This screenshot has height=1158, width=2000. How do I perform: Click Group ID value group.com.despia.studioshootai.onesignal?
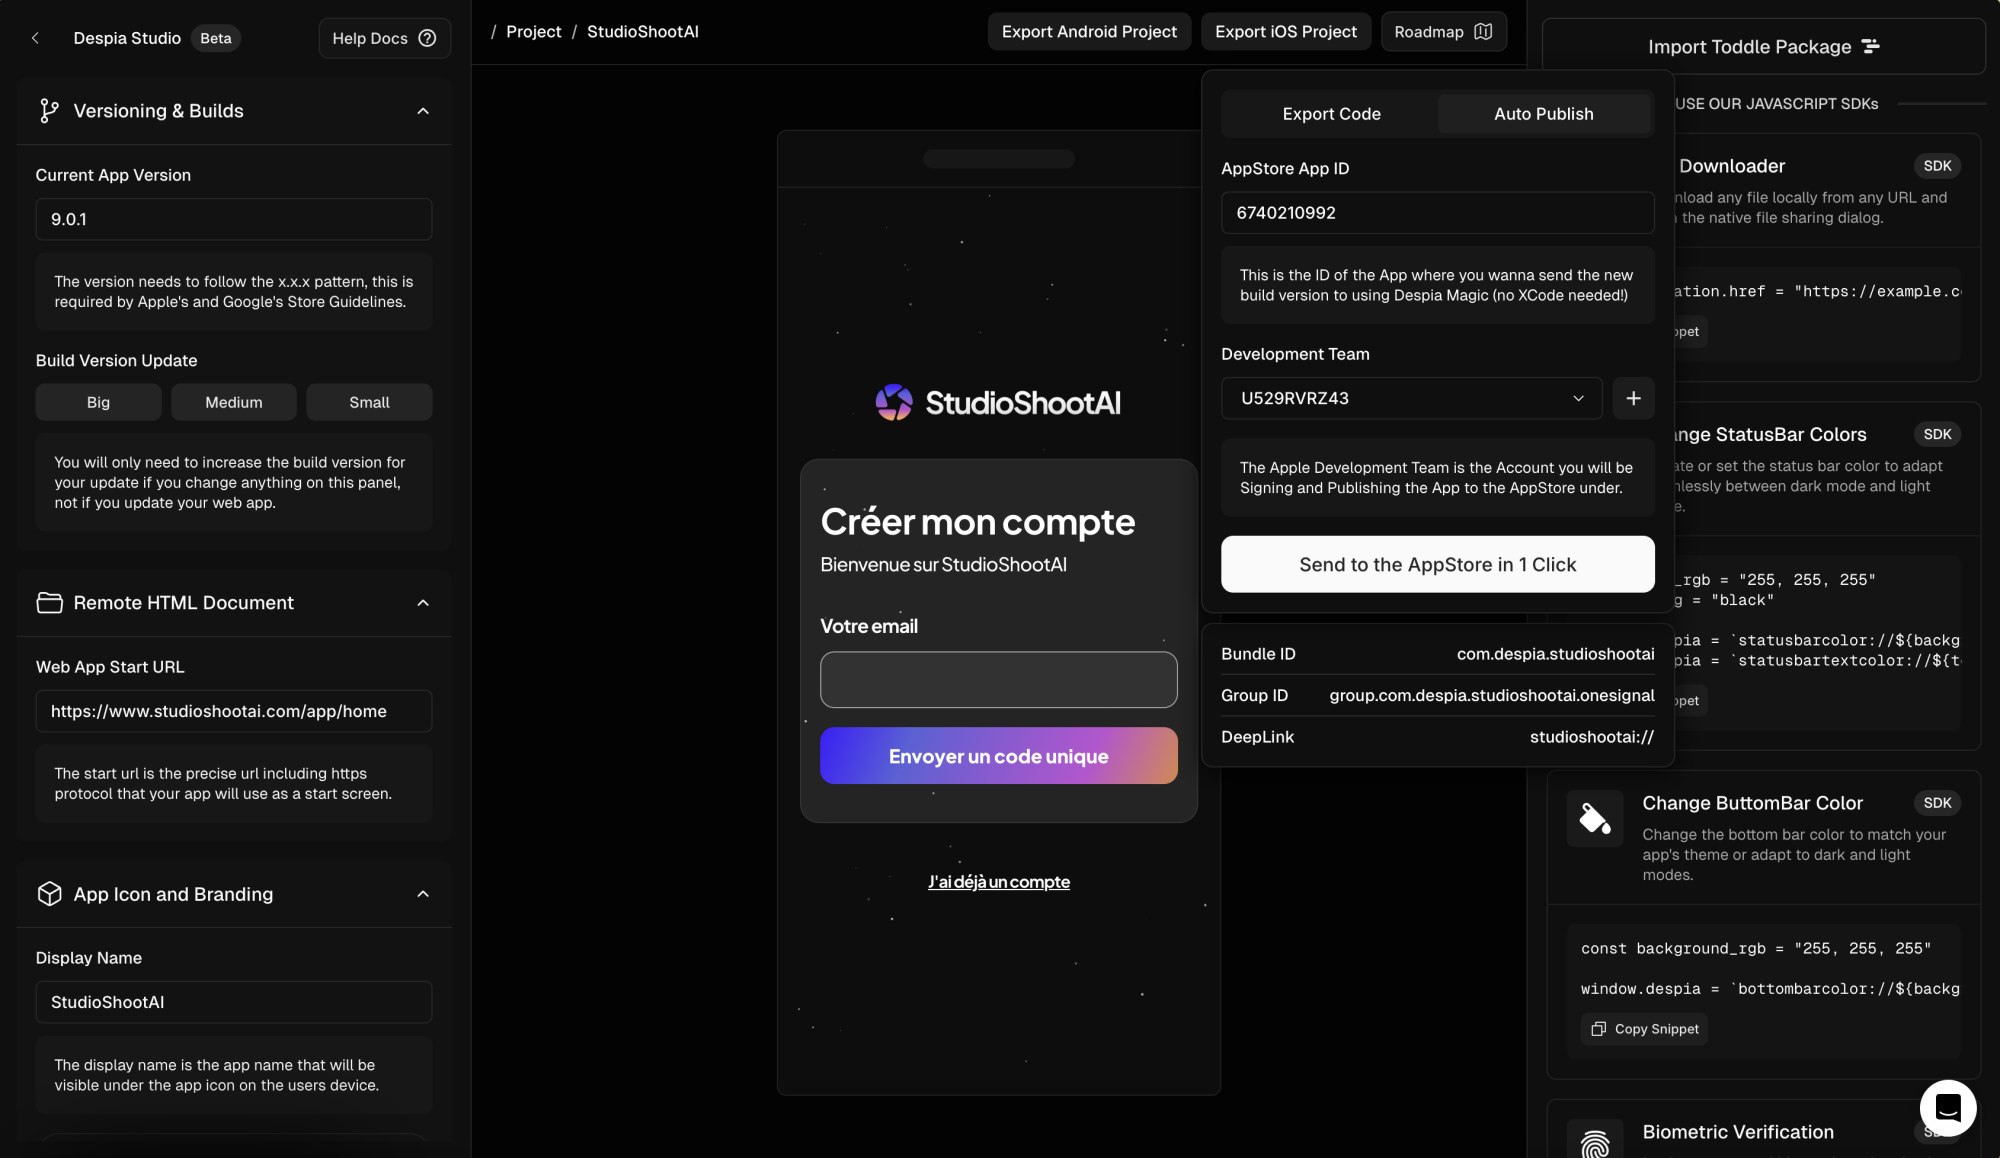pos(1491,695)
